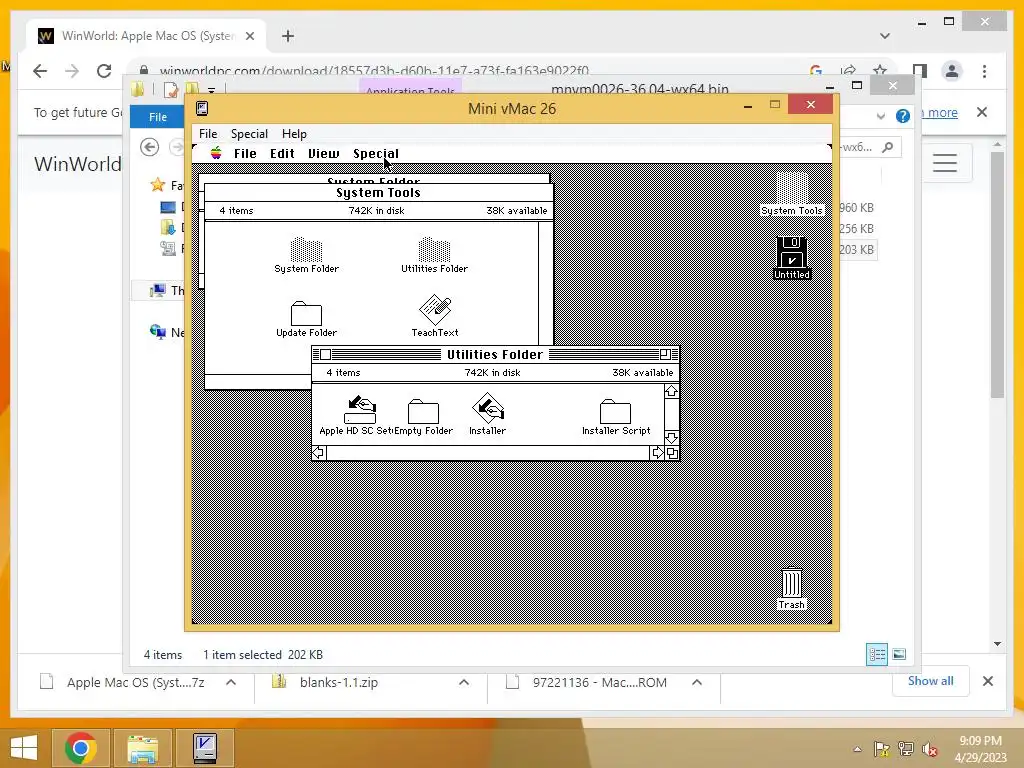Click the File tab in Explorer window

(x=158, y=117)
